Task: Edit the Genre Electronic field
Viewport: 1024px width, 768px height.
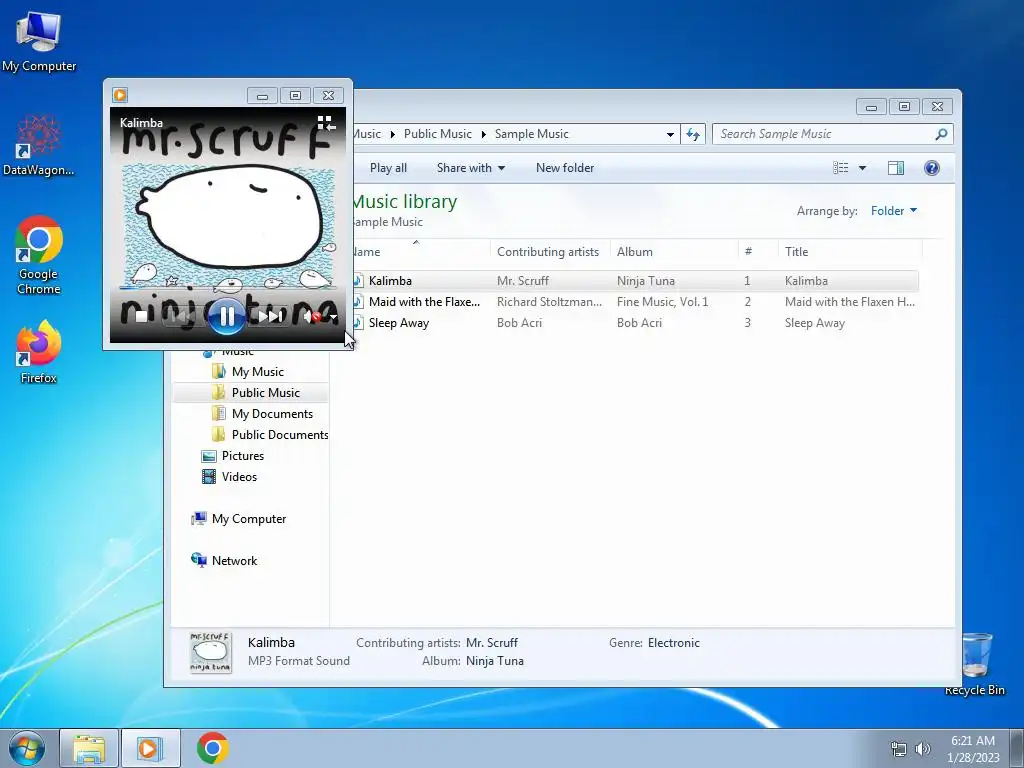Action: (673, 643)
